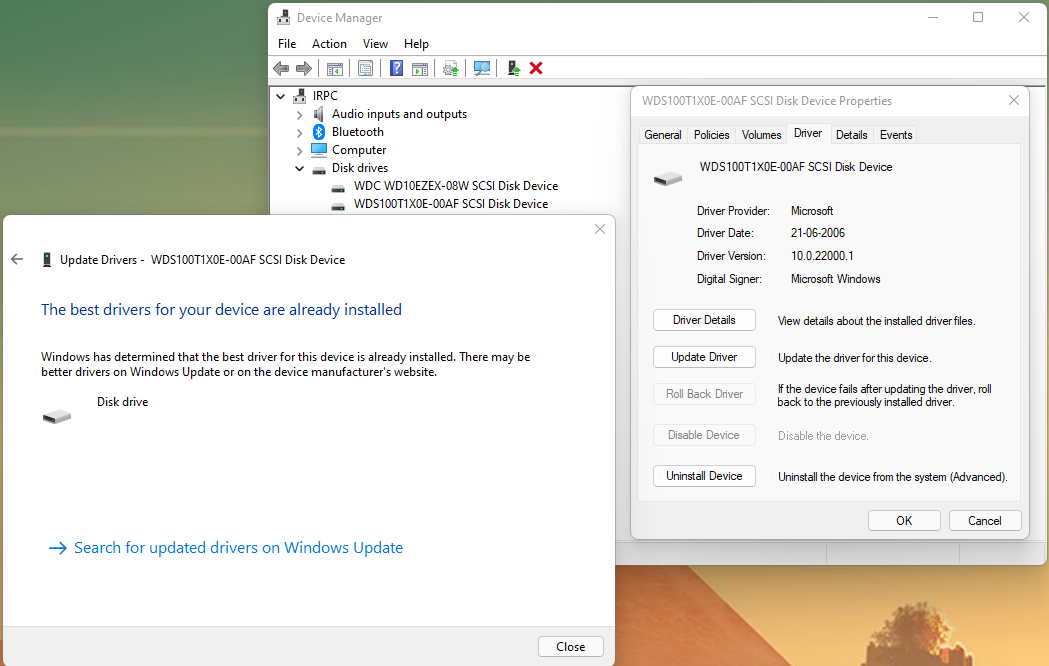Screen dimensions: 1049x666
Task: Click the Show/Hide console tree toolbar icon
Action: click(x=335, y=68)
